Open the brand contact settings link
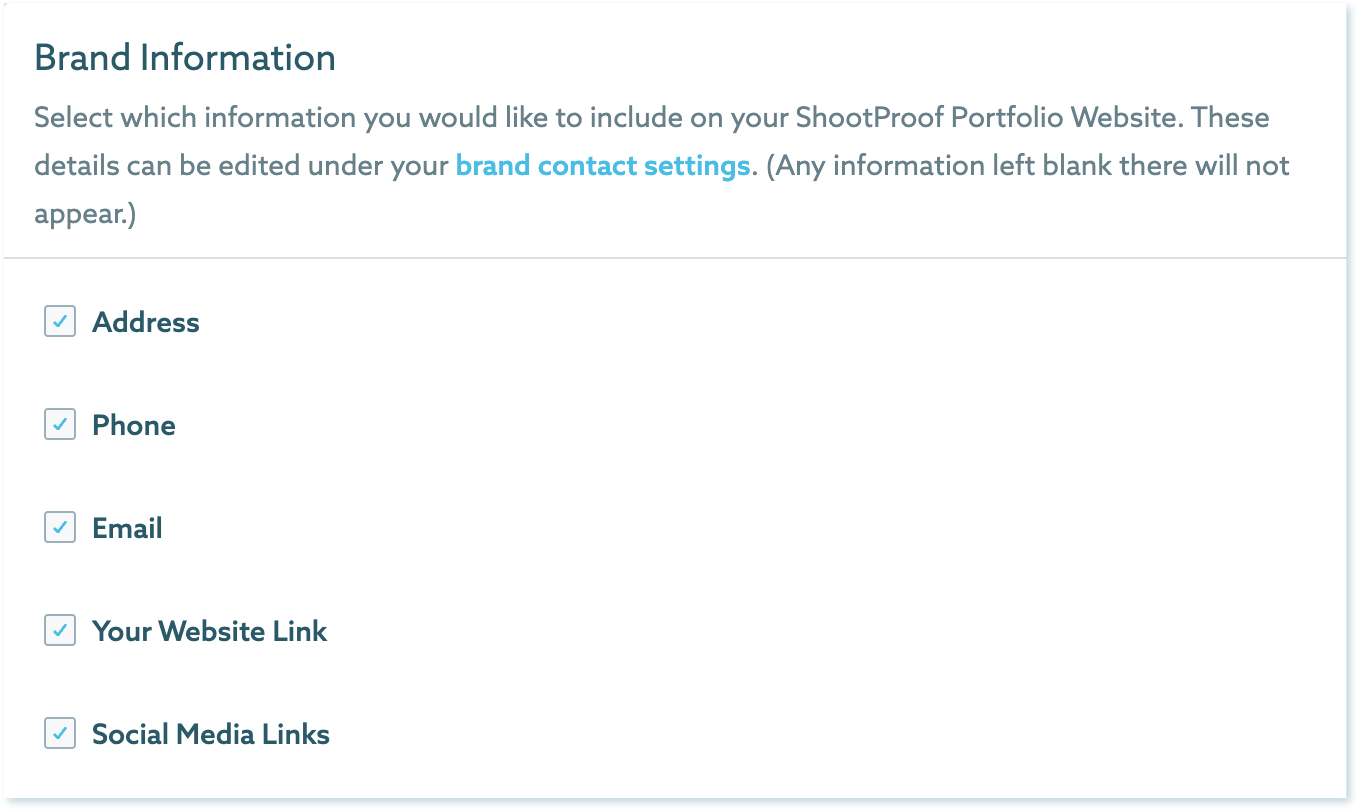The image size is (1358, 810). (603, 165)
